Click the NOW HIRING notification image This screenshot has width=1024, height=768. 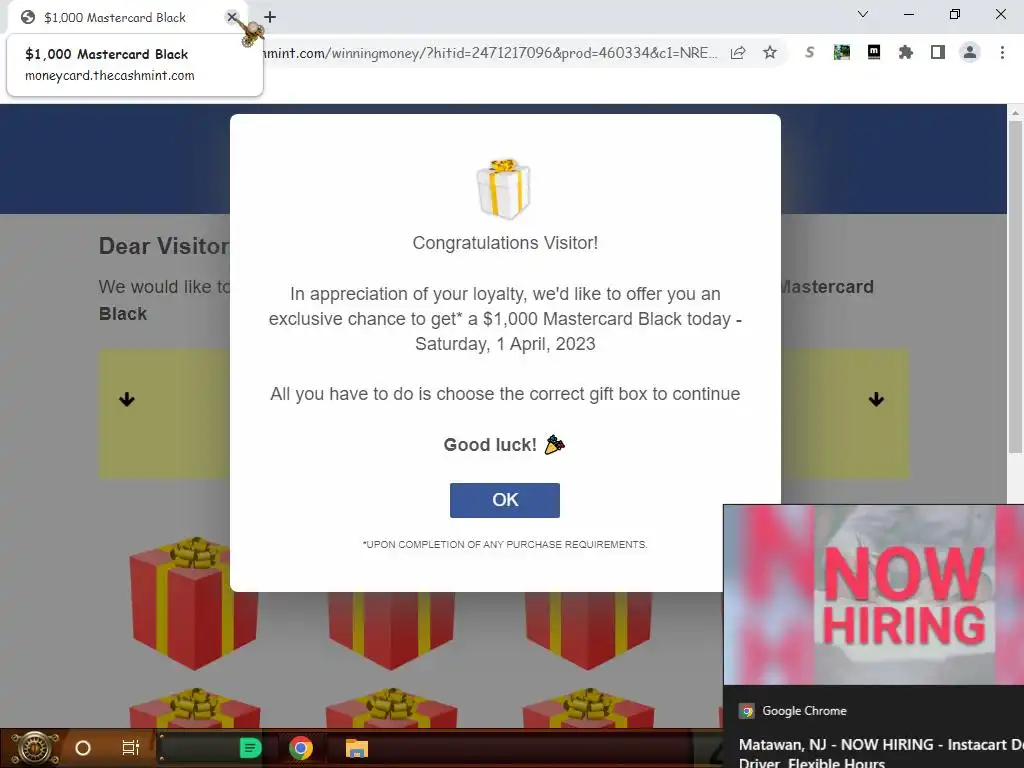pos(874,595)
